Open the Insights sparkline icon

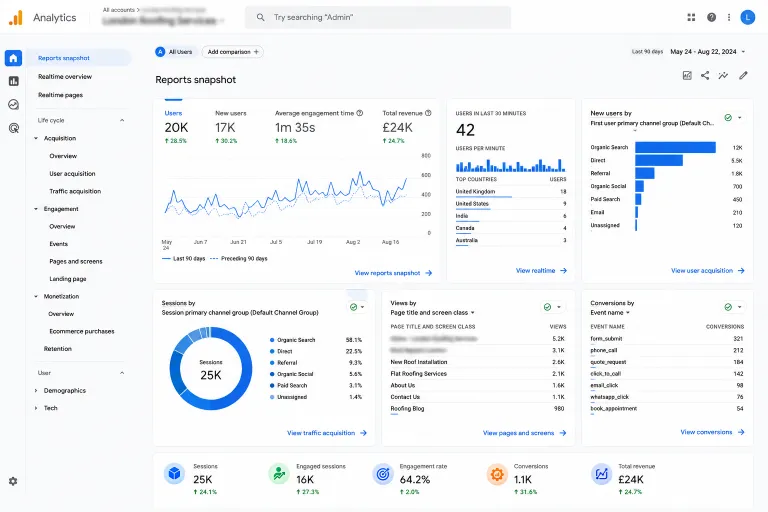tap(723, 75)
